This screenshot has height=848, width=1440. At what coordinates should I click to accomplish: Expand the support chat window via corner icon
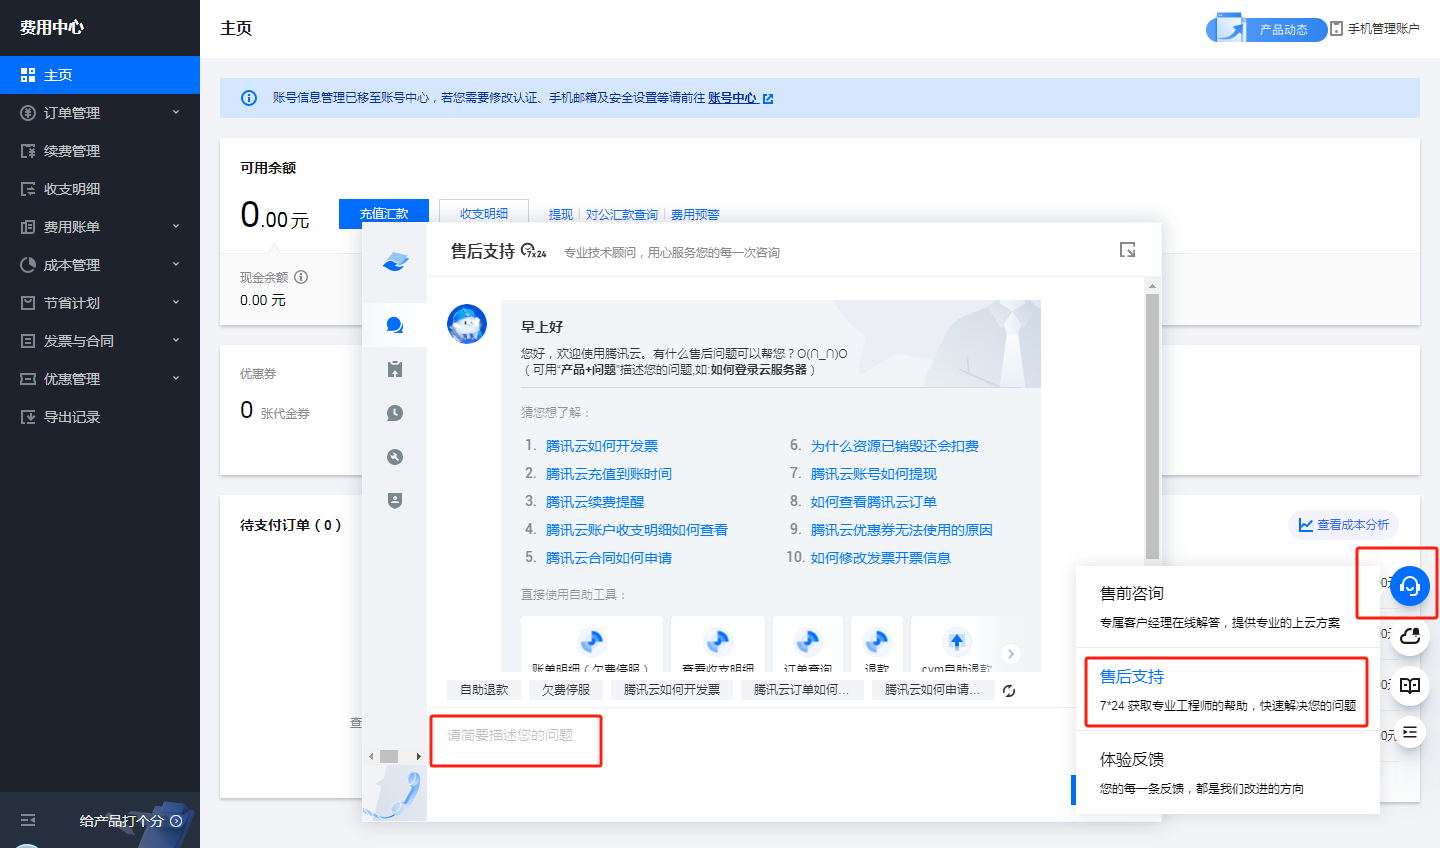tap(1127, 250)
